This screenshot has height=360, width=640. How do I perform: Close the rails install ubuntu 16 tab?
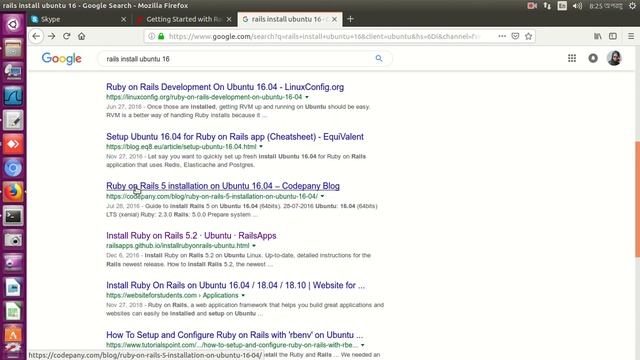[334, 19]
